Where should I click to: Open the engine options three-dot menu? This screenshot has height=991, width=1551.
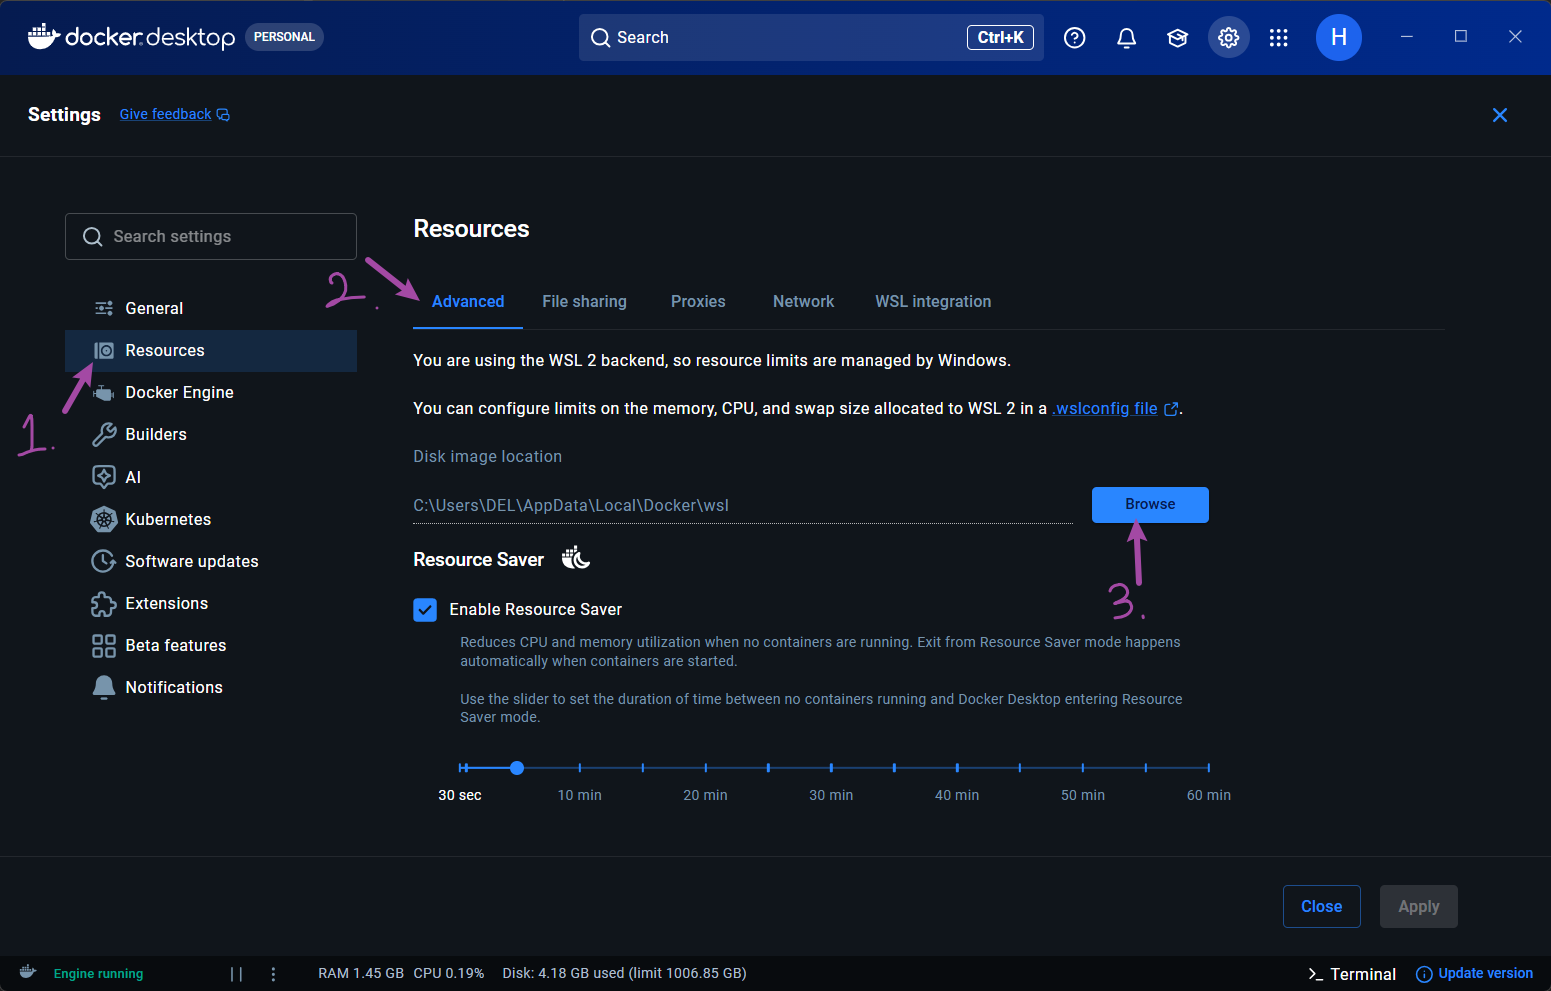(x=273, y=973)
